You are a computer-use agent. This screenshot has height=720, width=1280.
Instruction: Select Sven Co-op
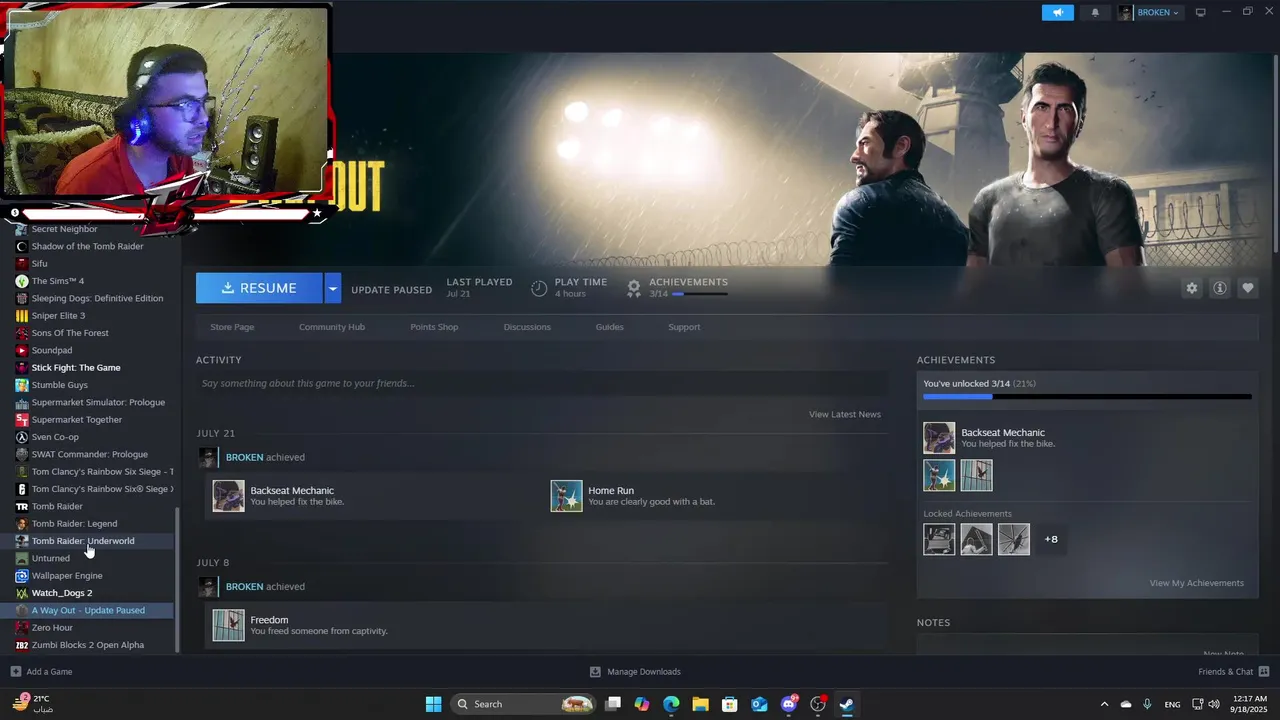[x=55, y=437]
